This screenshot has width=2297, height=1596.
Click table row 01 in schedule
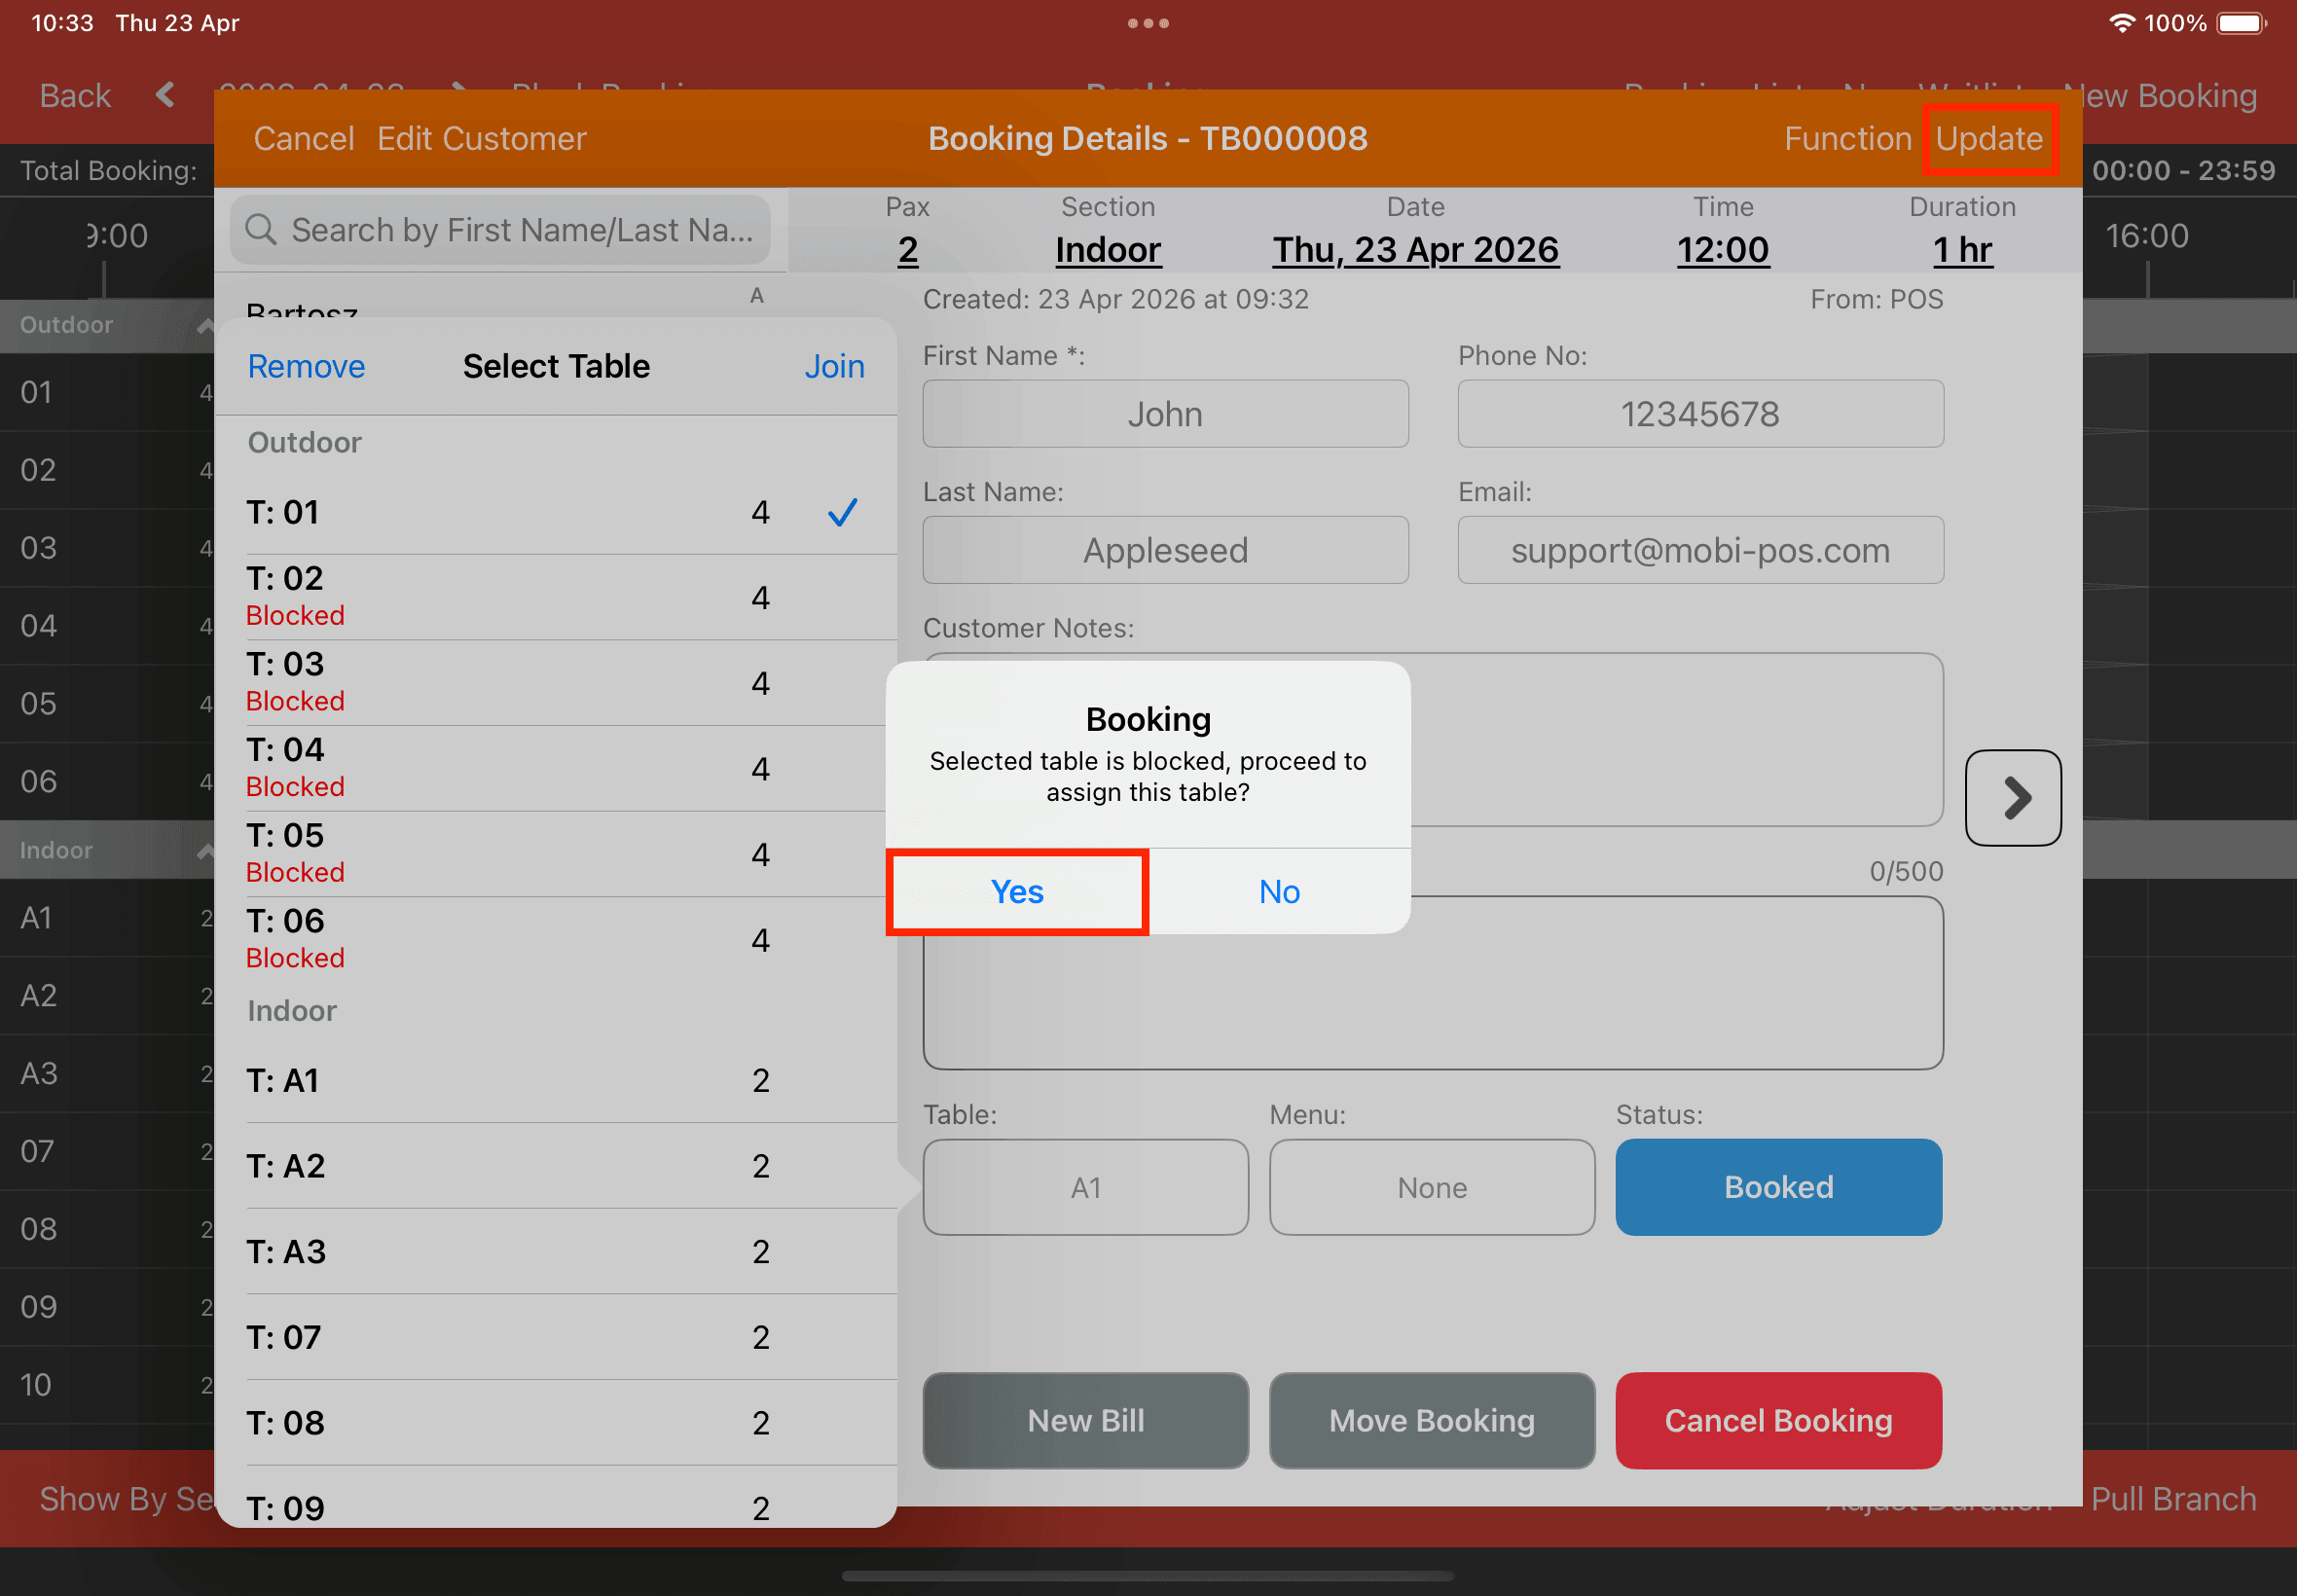point(107,392)
